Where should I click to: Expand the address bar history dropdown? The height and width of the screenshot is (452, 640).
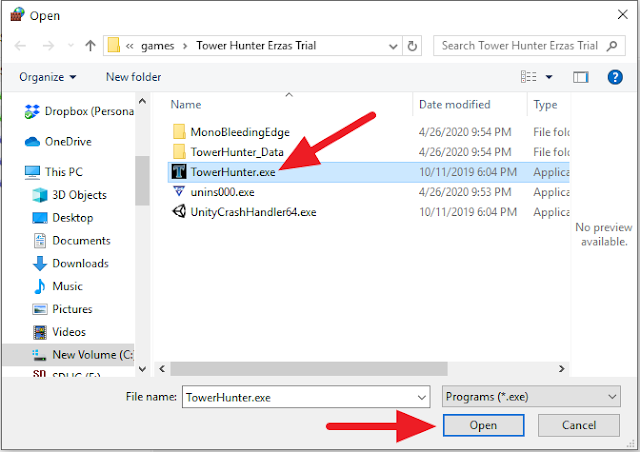point(393,46)
